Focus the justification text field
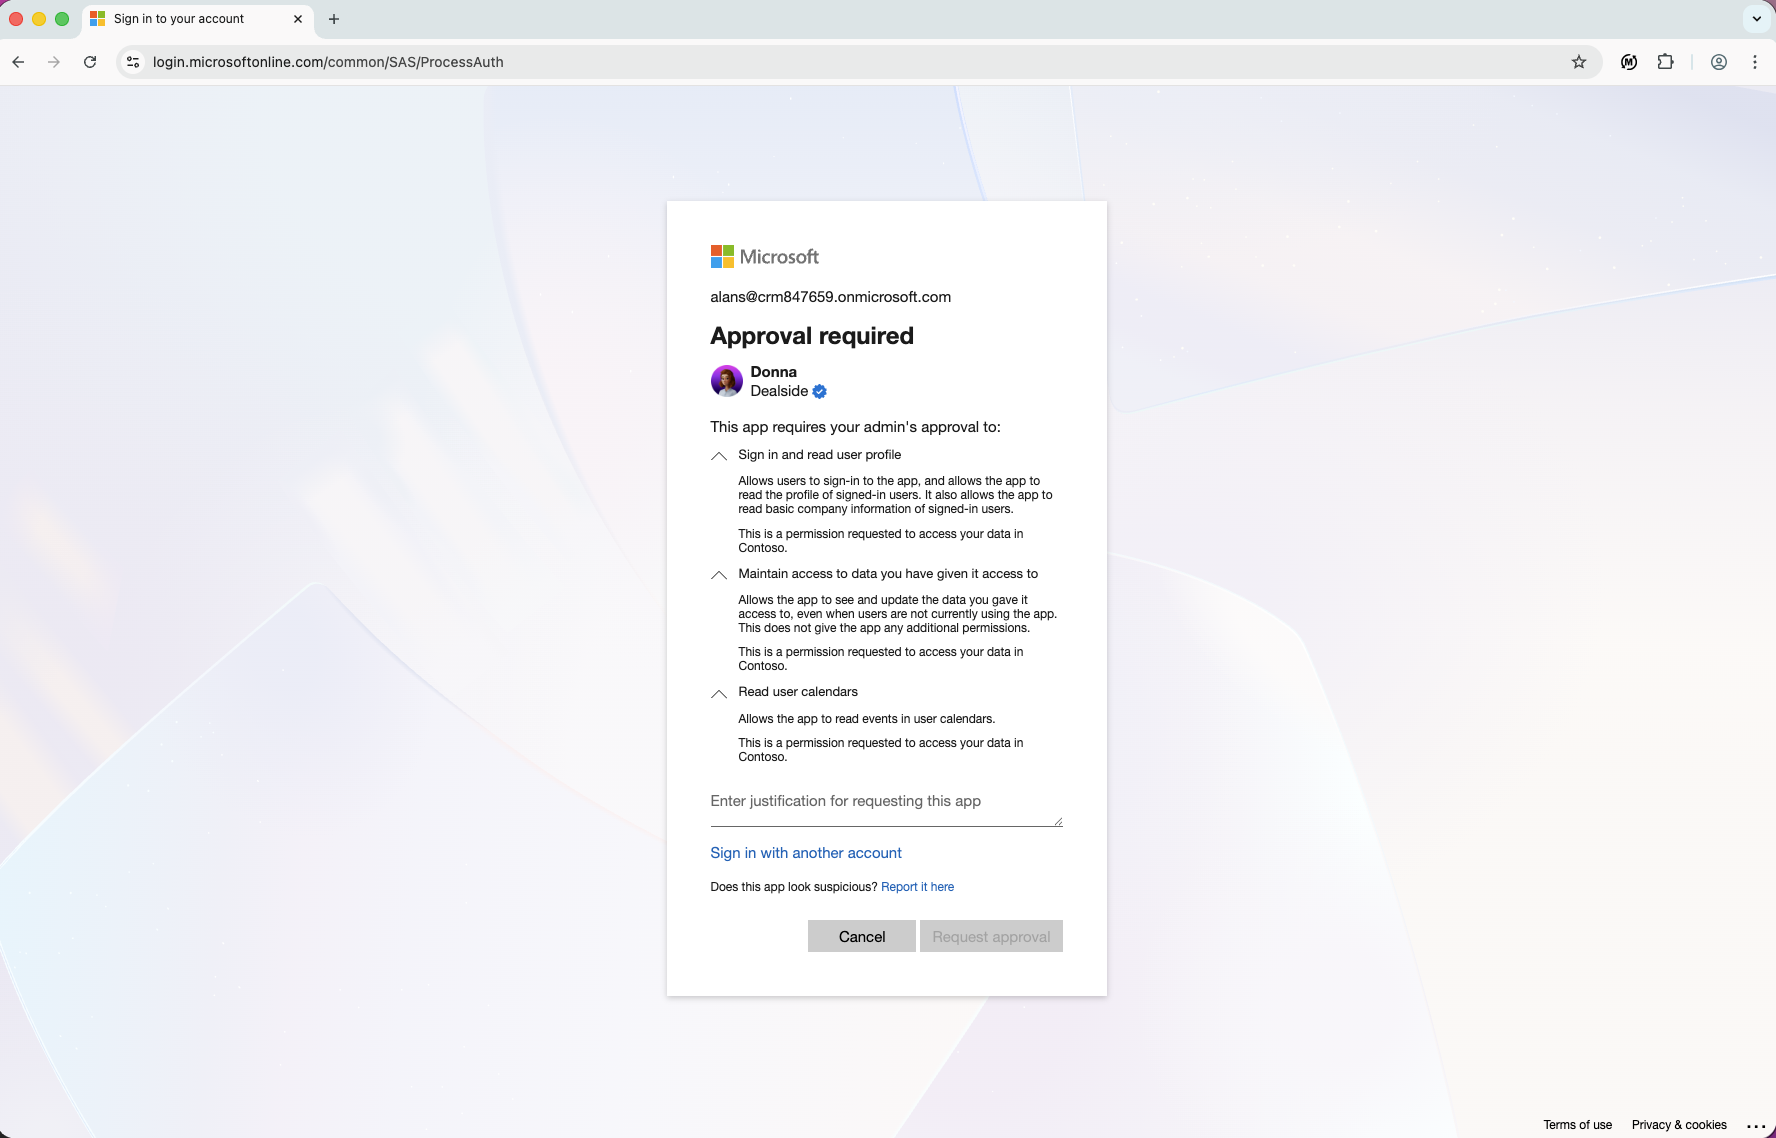Viewport: 1776px width, 1138px height. click(886, 807)
